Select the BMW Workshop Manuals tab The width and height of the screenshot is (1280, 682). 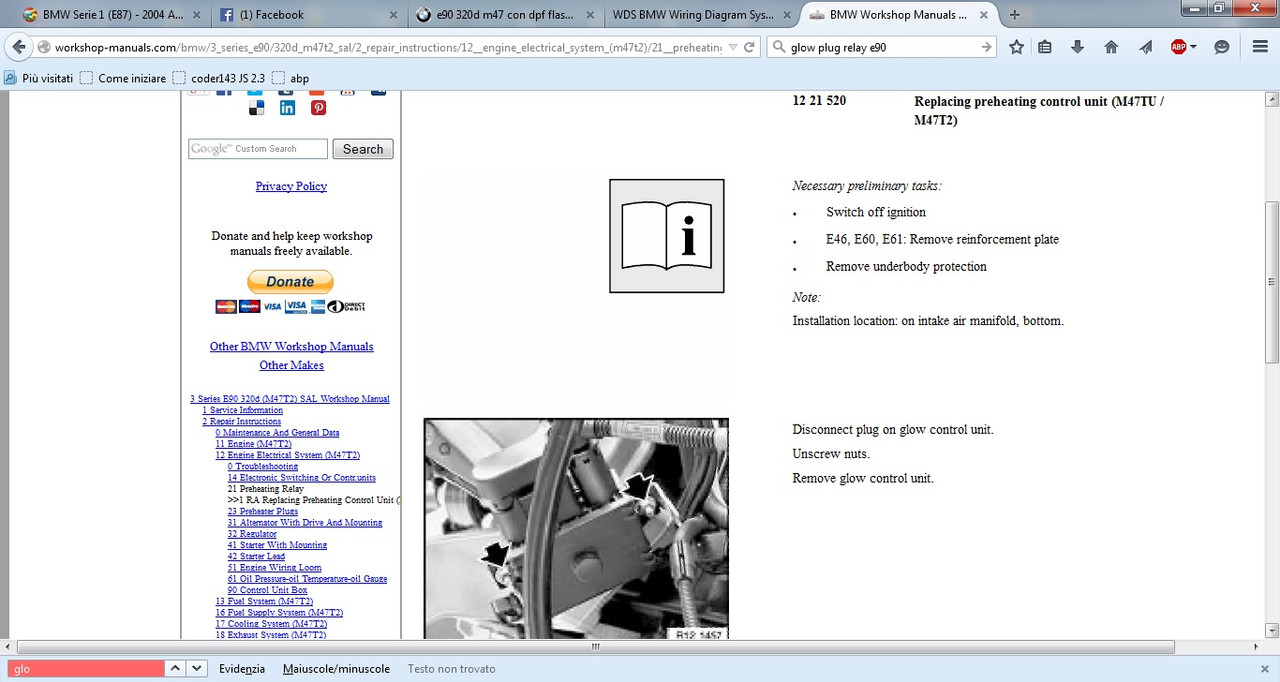[900, 15]
